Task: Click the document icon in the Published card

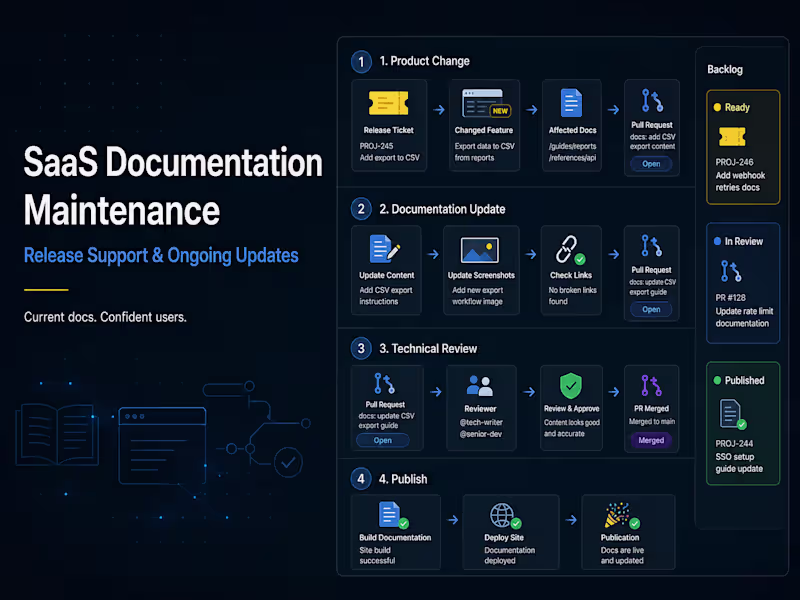Action: tap(732, 414)
